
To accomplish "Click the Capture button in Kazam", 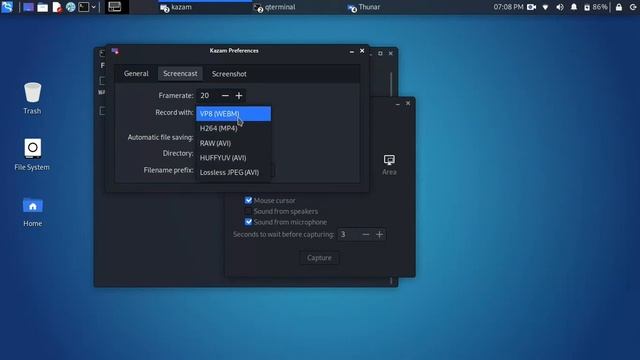I will coord(319,258).
